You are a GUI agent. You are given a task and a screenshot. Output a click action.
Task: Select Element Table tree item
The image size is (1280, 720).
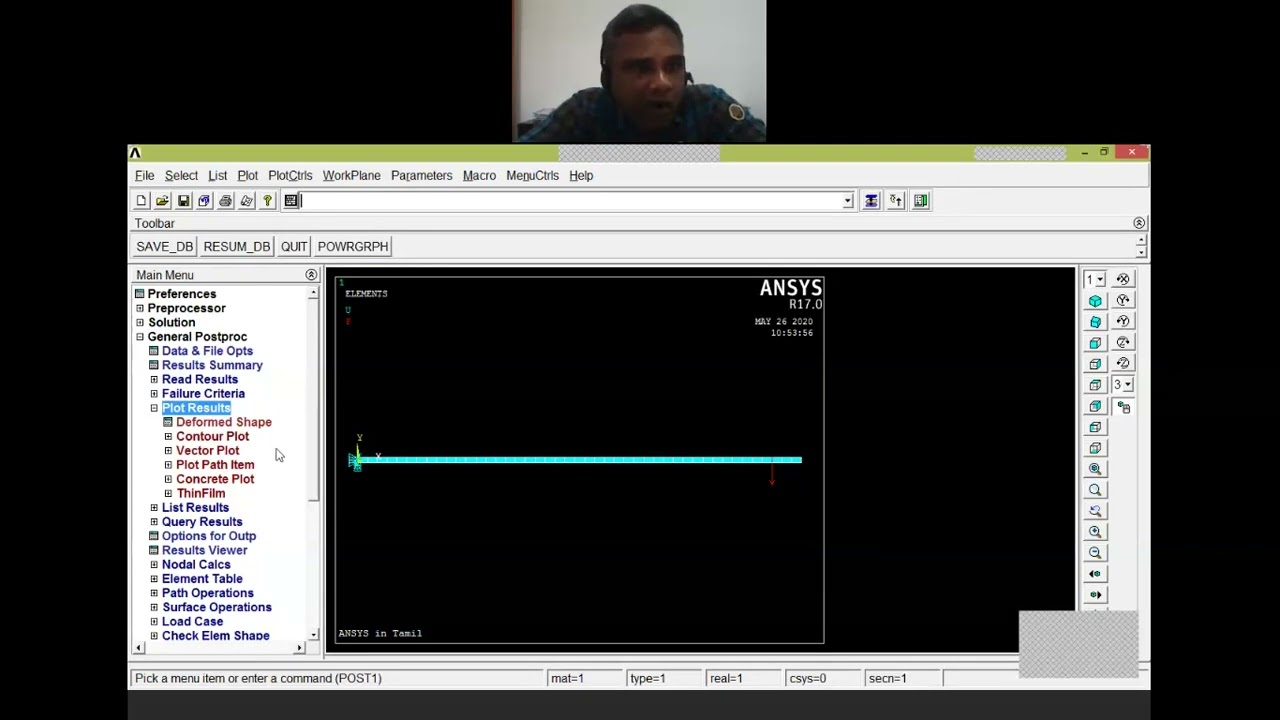[x=202, y=579]
